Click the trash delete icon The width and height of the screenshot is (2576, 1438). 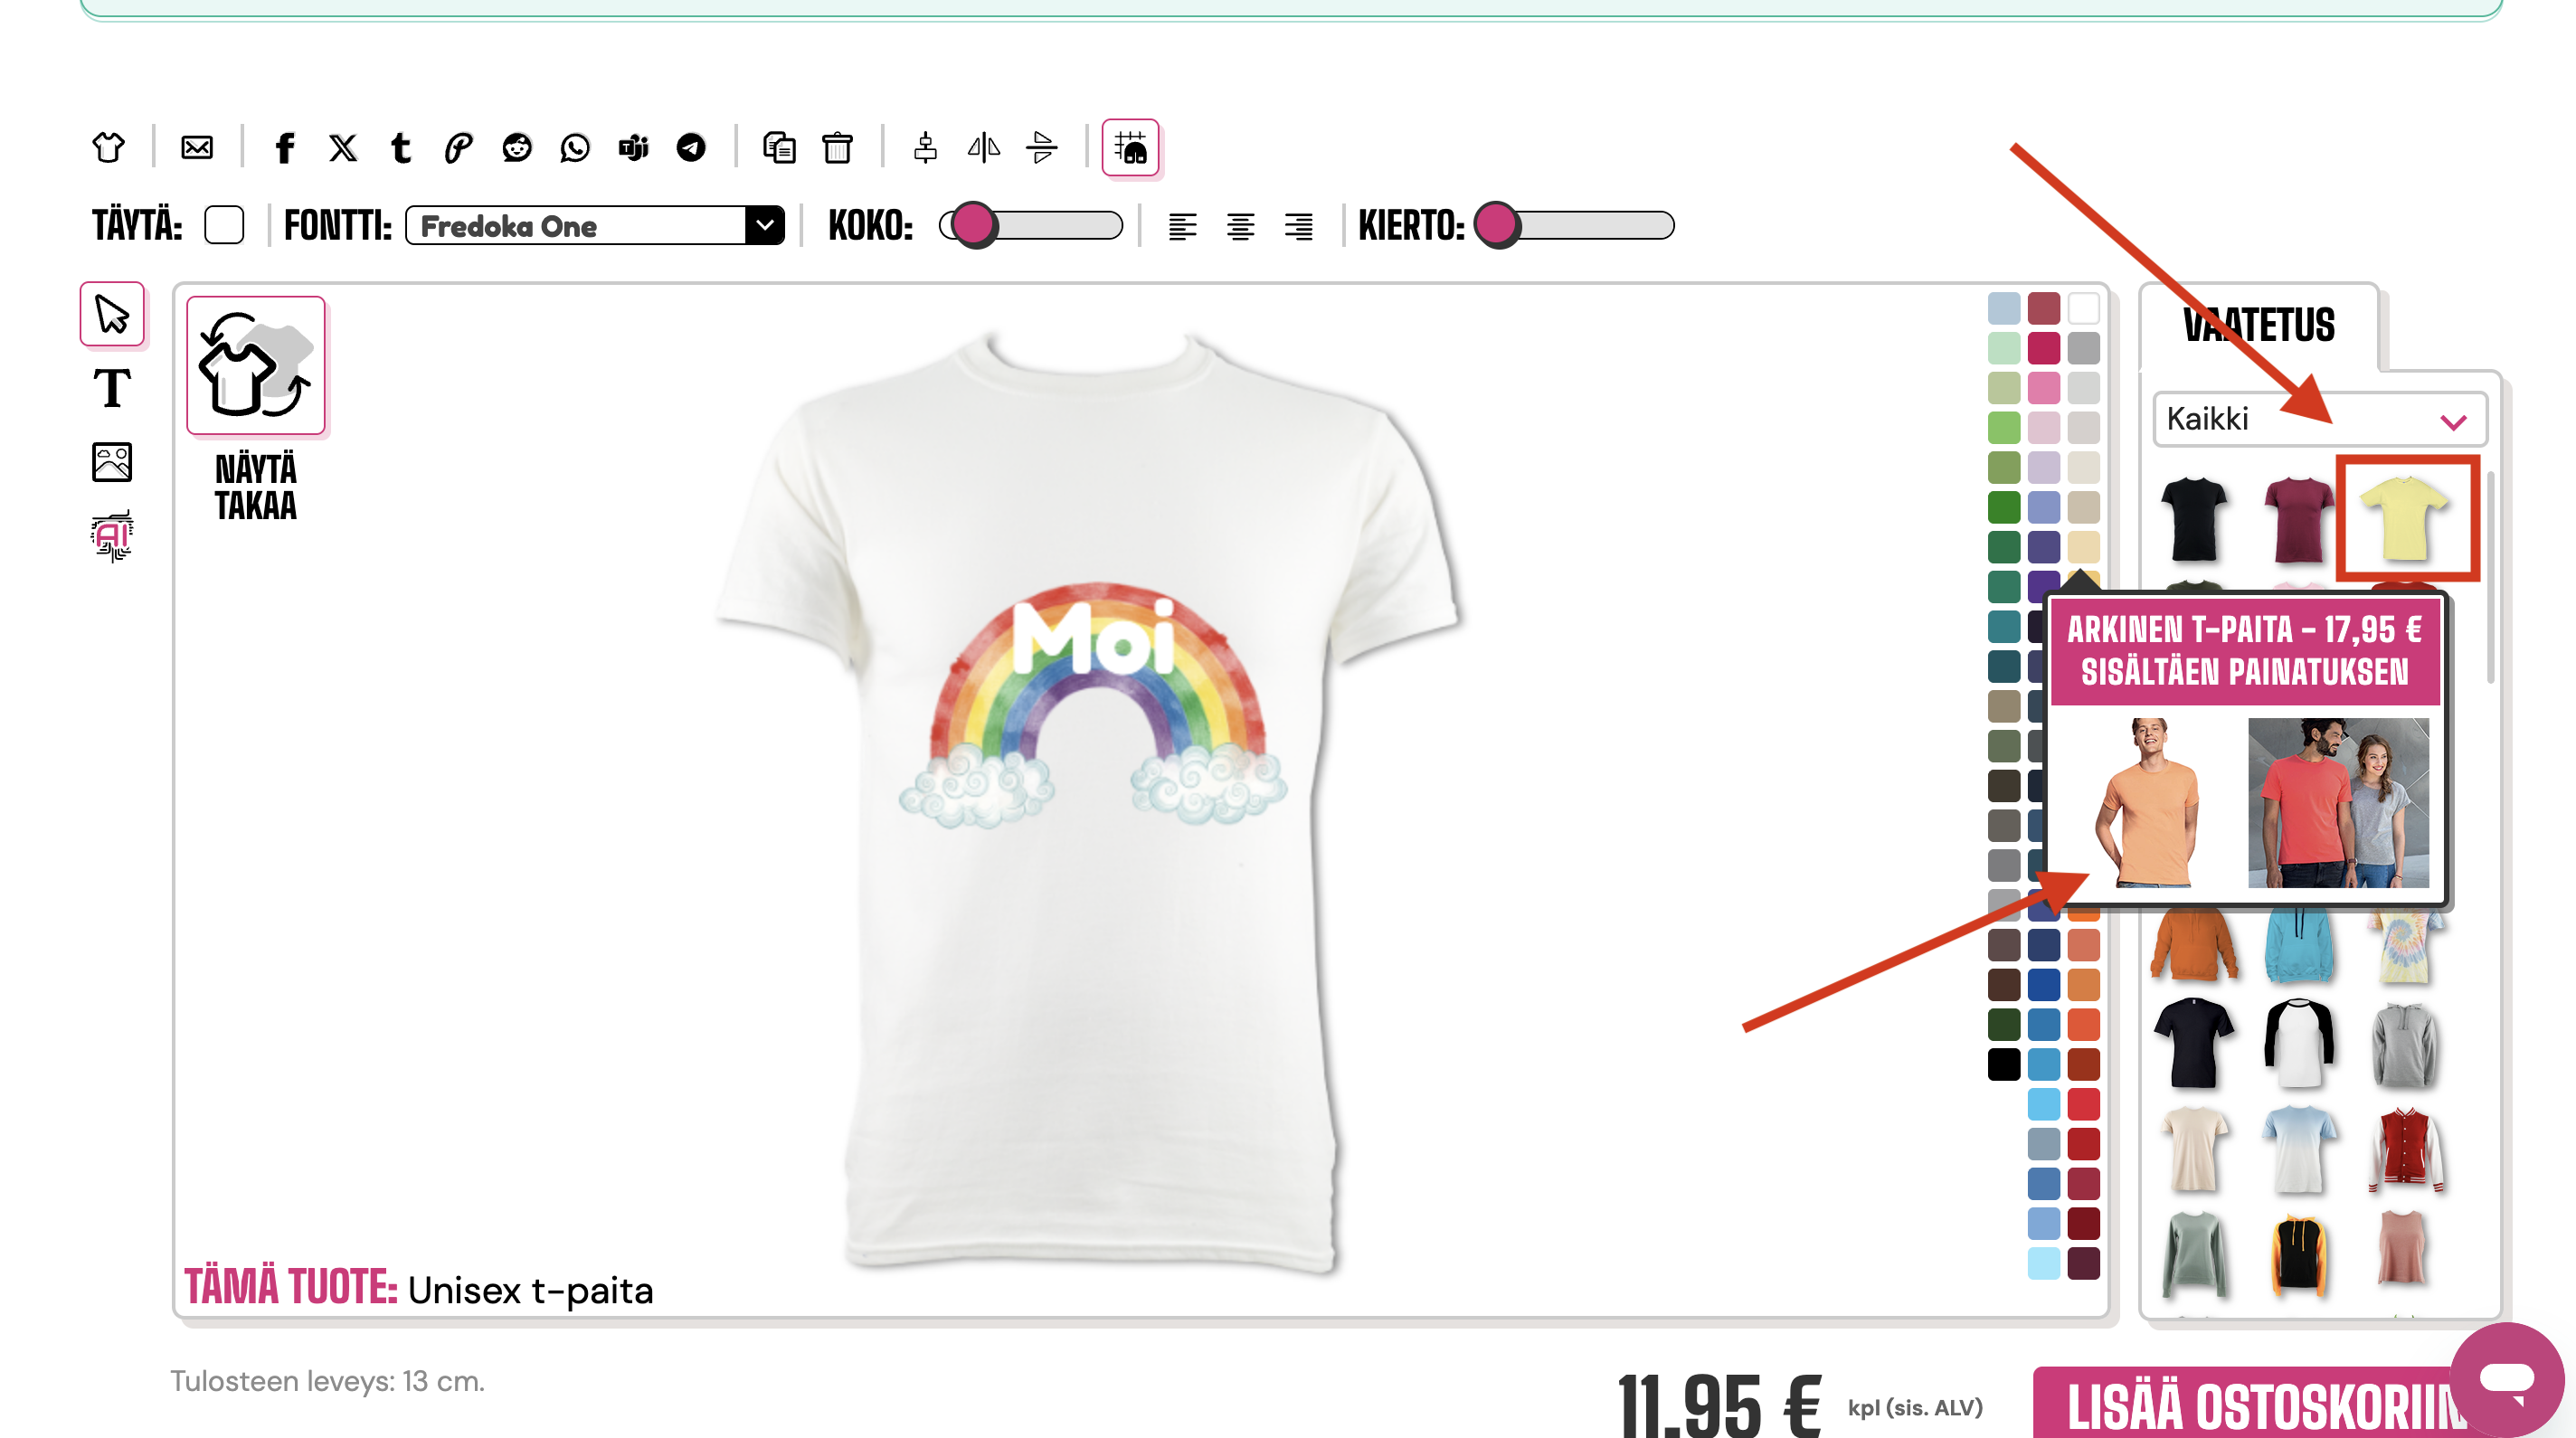point(837,148)
